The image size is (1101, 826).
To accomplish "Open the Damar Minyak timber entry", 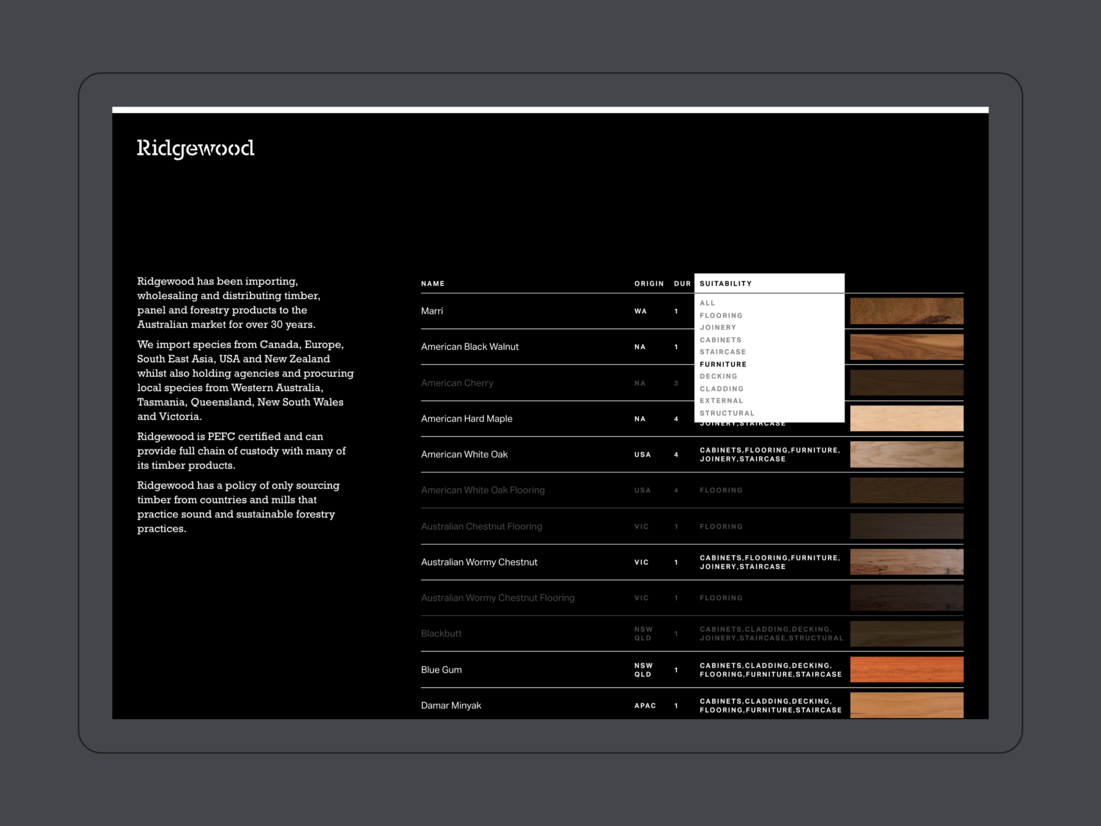I will [451, 706].
